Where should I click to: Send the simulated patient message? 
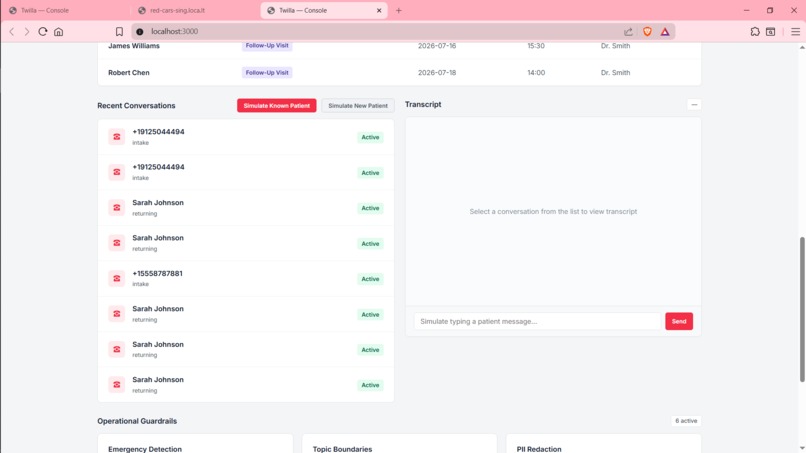(x=679, y=321)
